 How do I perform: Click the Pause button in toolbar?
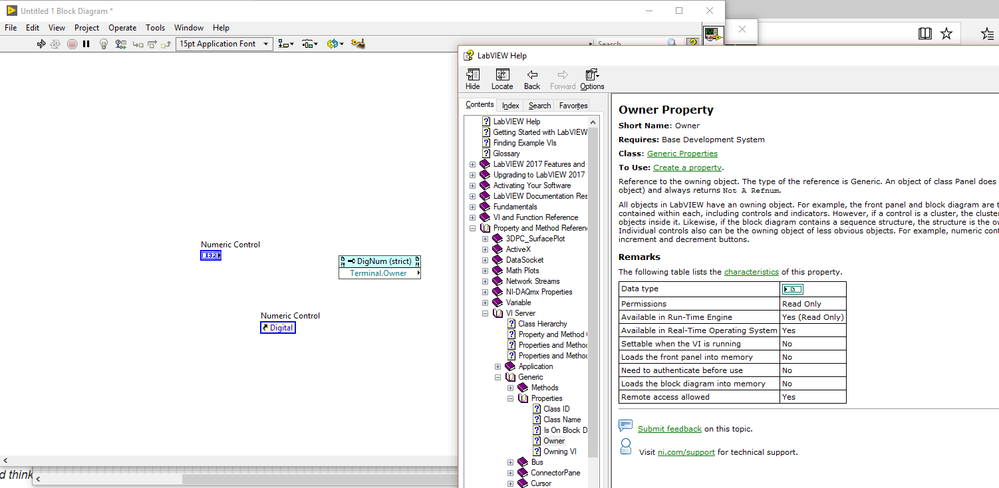pos(87,44)
